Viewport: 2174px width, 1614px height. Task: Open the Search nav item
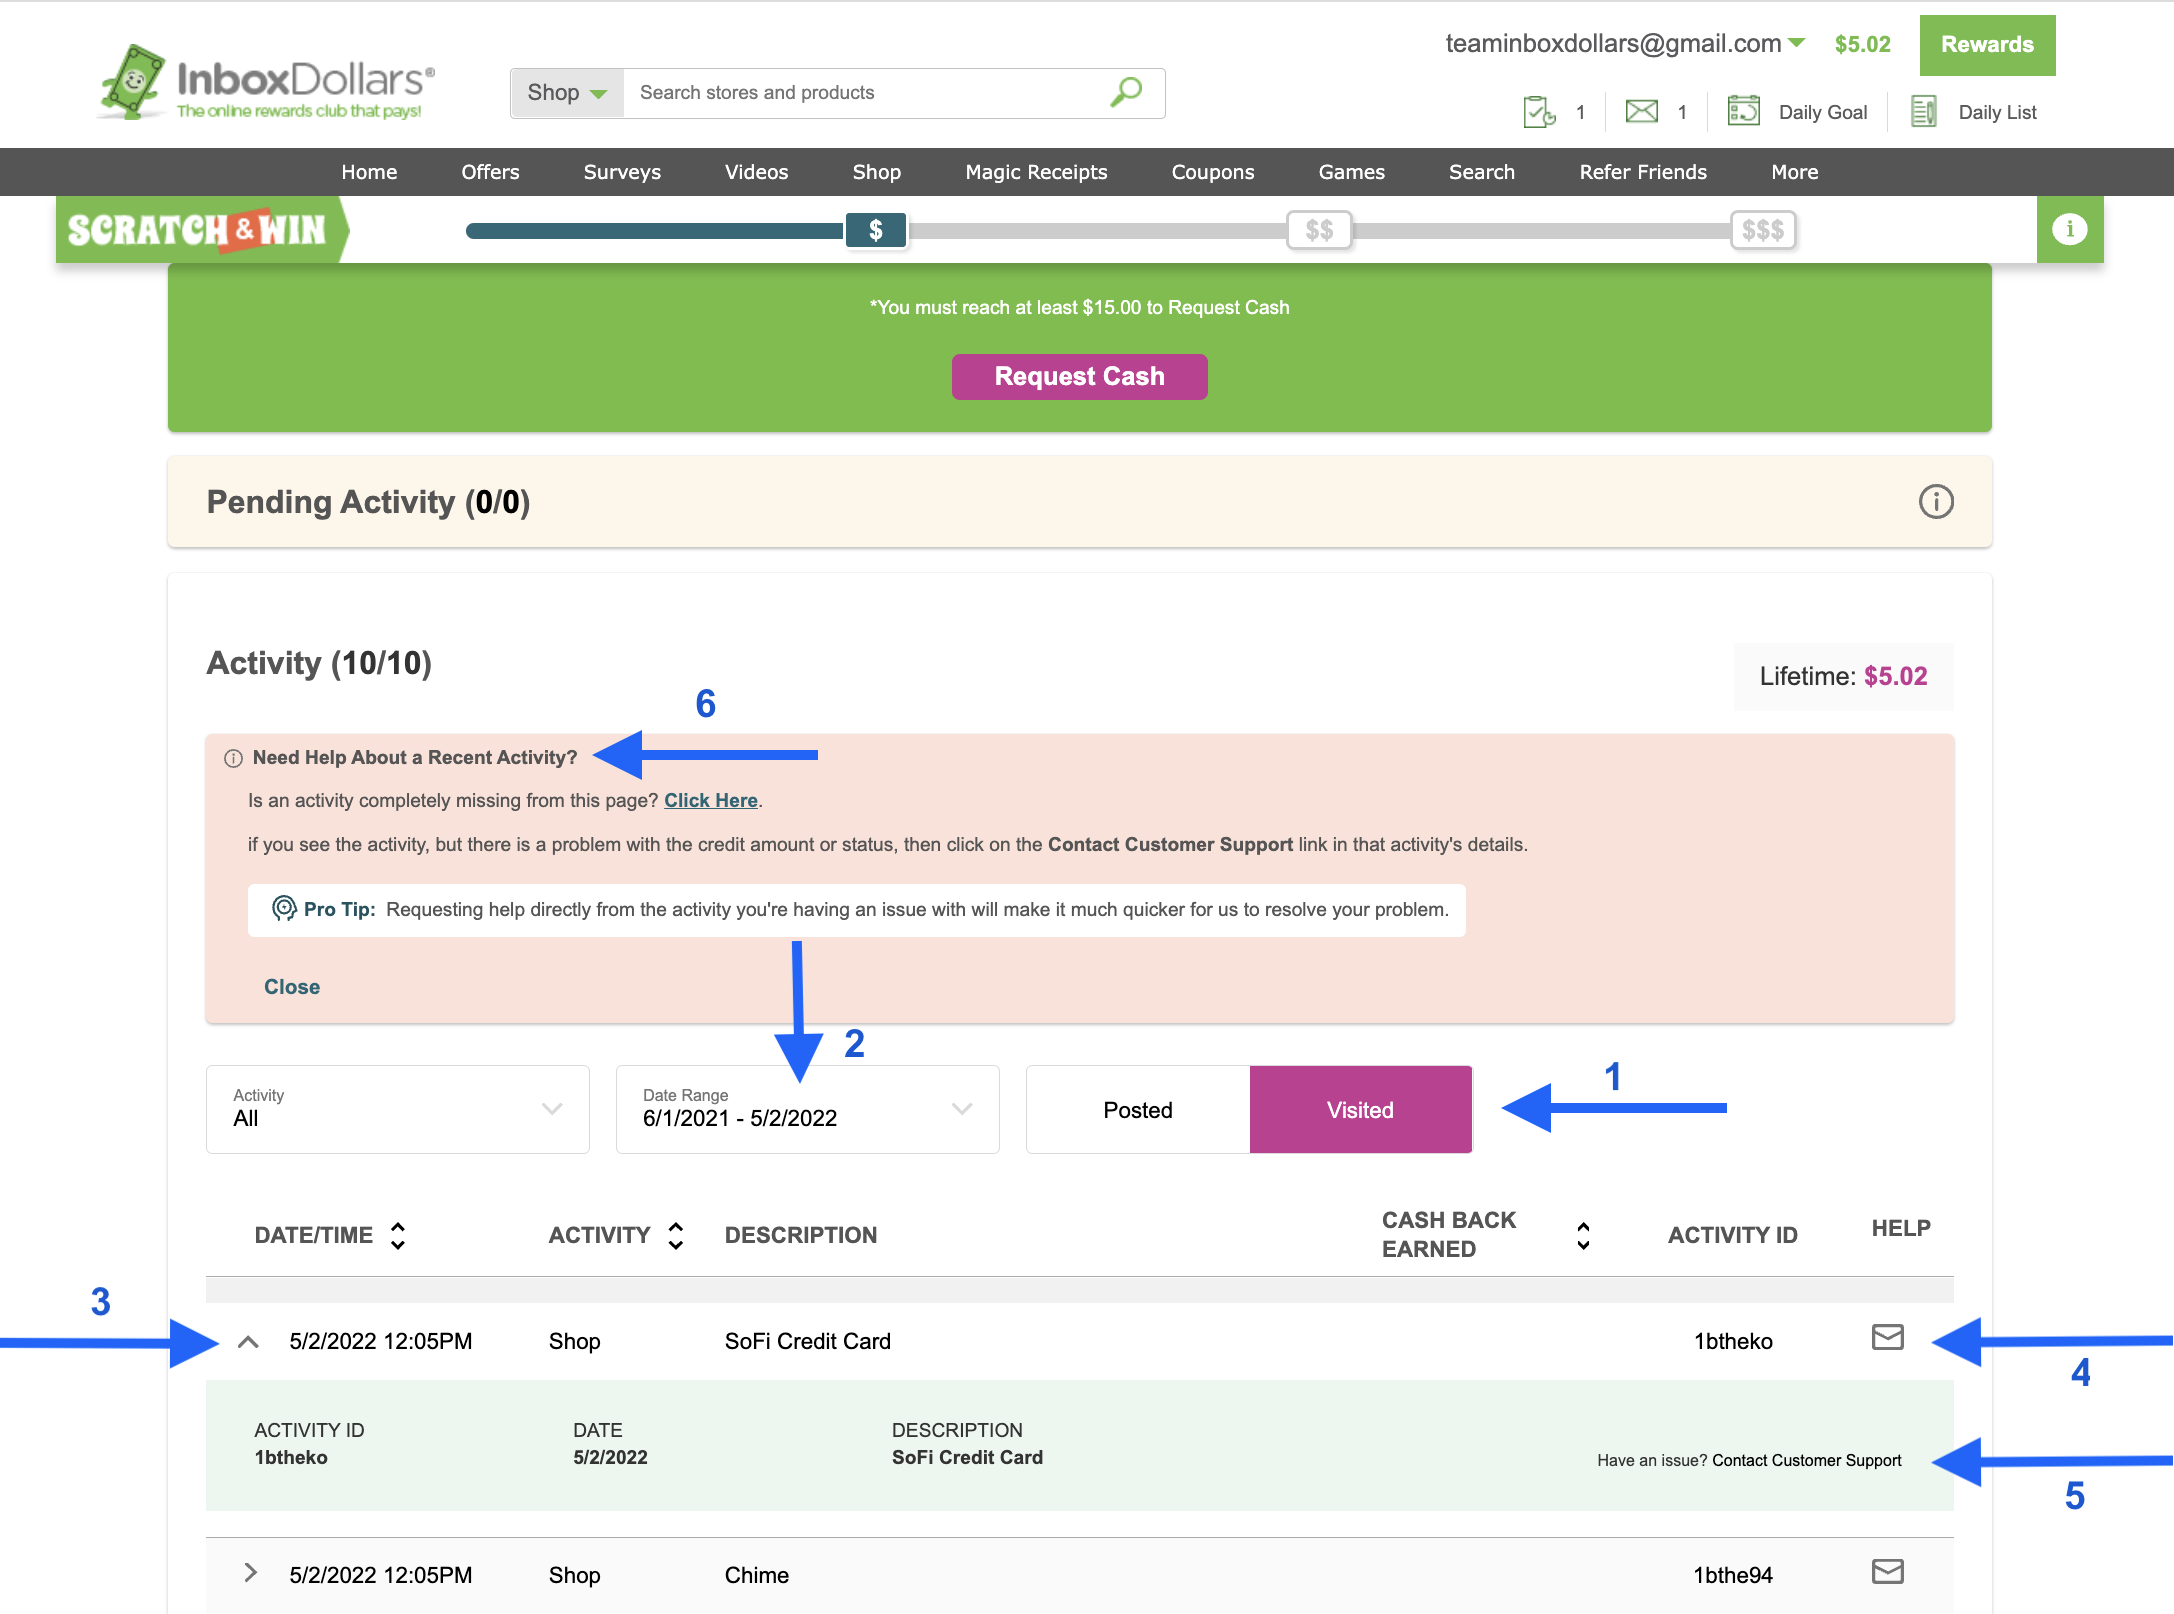tap(1482, 172)
